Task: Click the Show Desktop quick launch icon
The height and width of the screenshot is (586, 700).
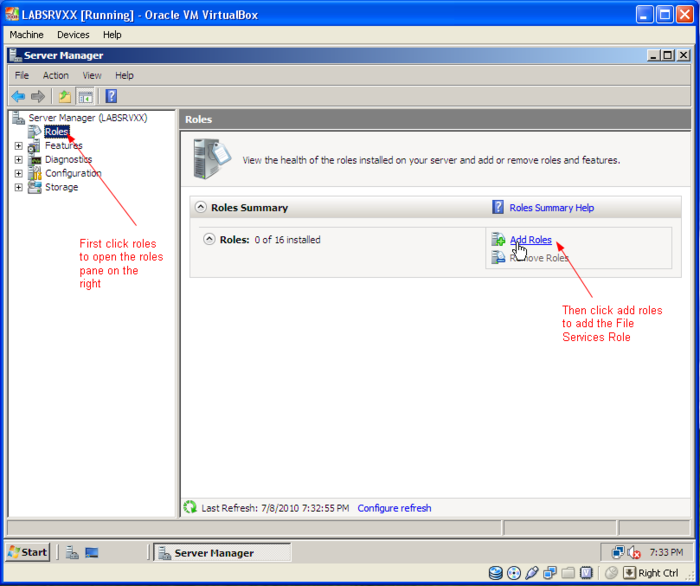Action: pos(92,552)
